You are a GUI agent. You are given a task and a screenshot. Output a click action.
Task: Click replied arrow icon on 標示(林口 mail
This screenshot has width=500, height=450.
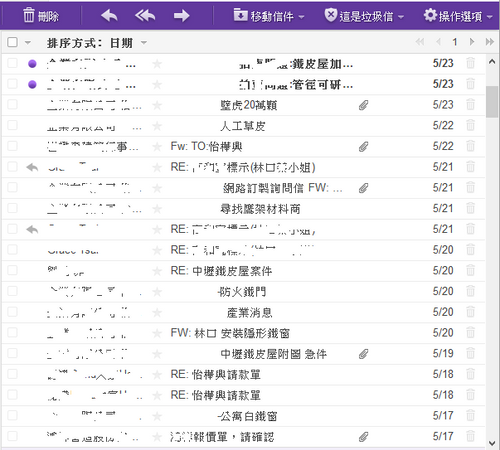[x=32, y=167]
